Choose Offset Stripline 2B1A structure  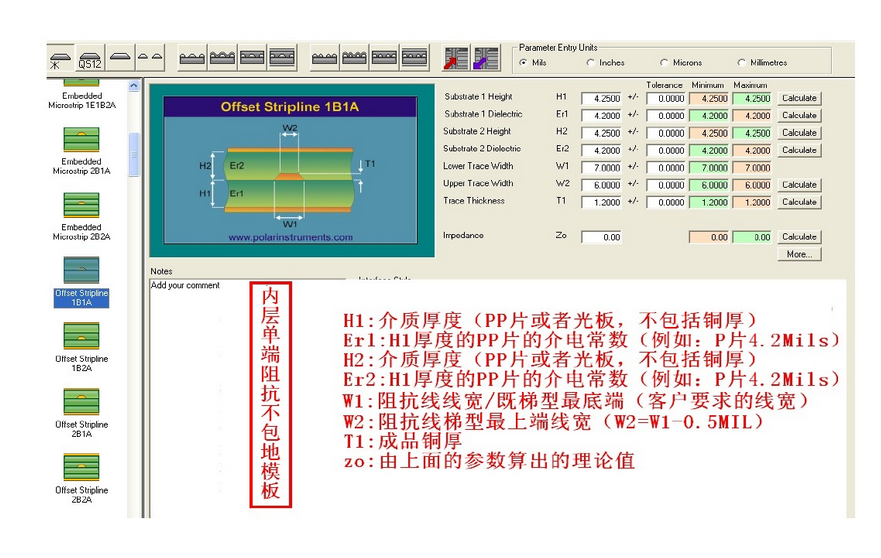(x=81, y=414)
